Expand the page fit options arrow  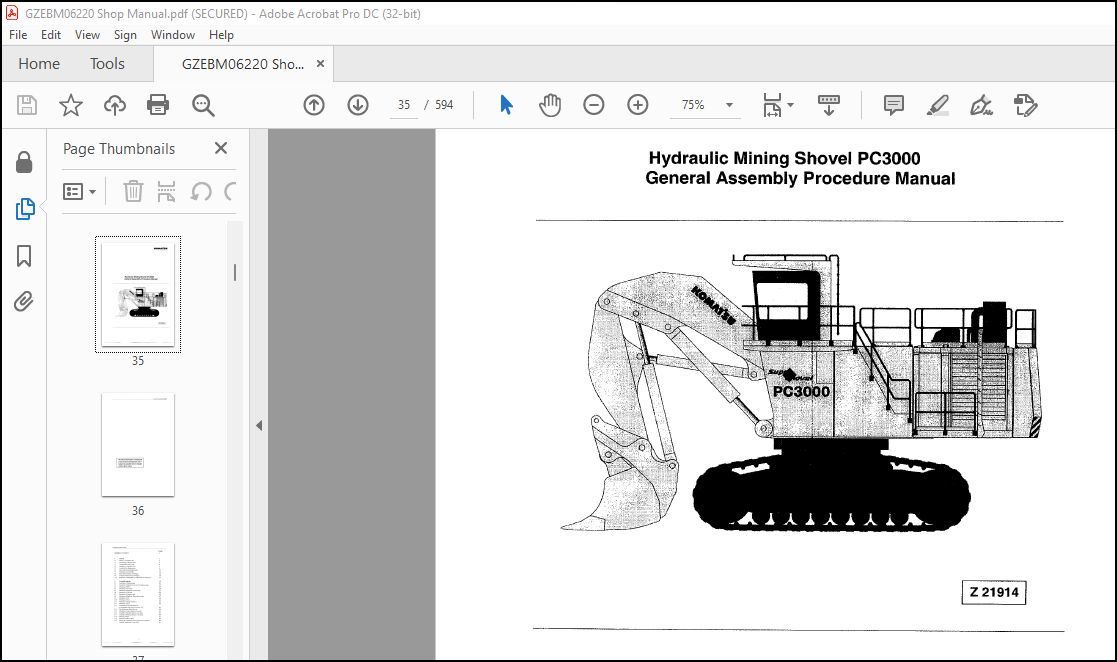click(x=791, y=105)
